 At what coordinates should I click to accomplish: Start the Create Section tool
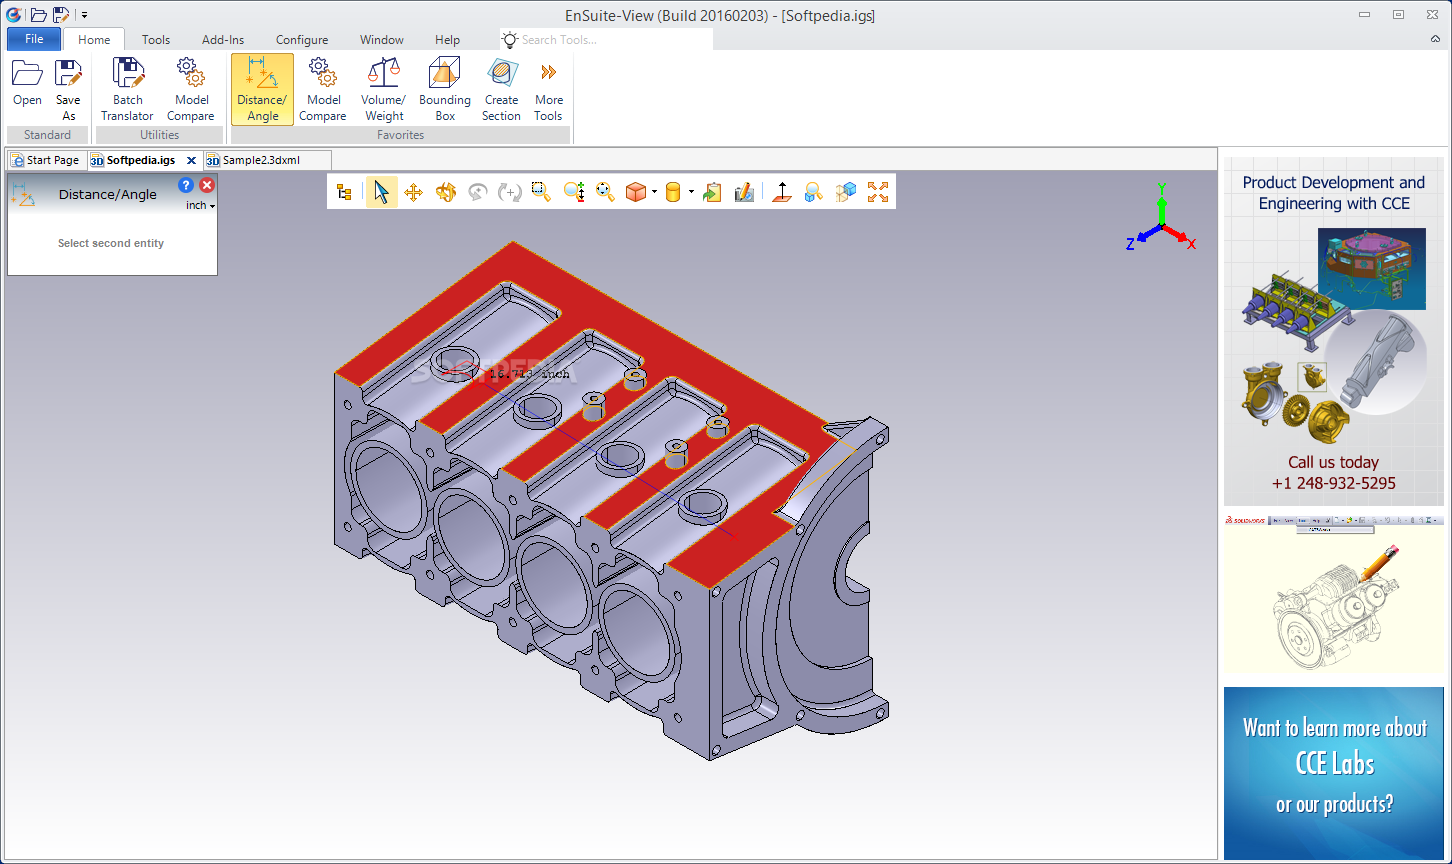click(501, 89)
